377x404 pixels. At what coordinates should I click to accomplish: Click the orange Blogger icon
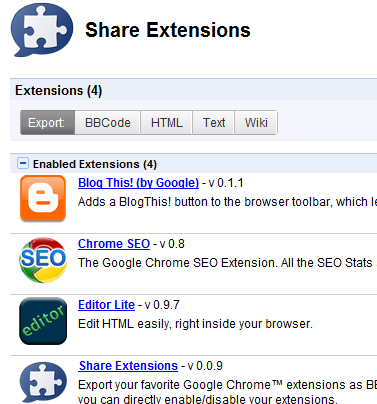(43, 198)
